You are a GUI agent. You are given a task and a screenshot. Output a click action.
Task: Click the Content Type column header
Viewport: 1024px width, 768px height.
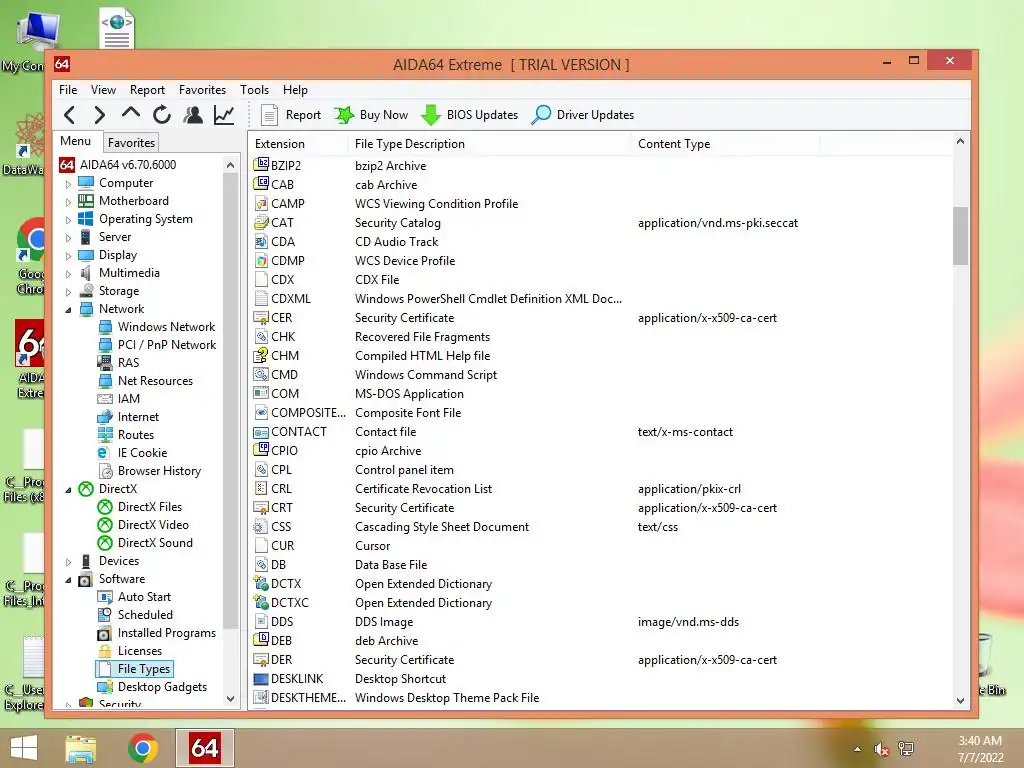(726, 144)
